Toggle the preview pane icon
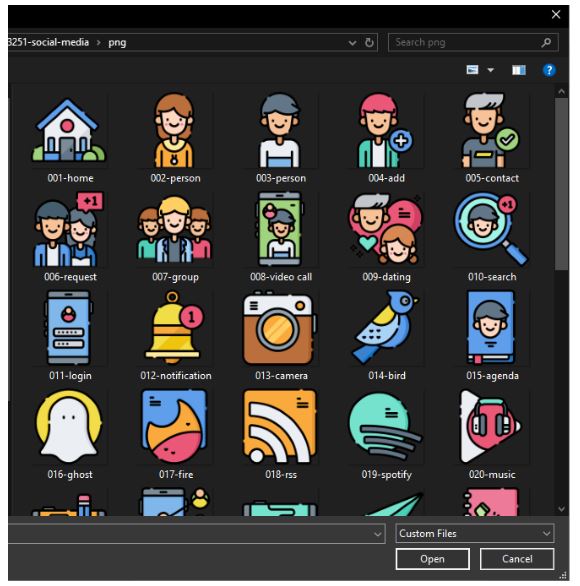 519,70
